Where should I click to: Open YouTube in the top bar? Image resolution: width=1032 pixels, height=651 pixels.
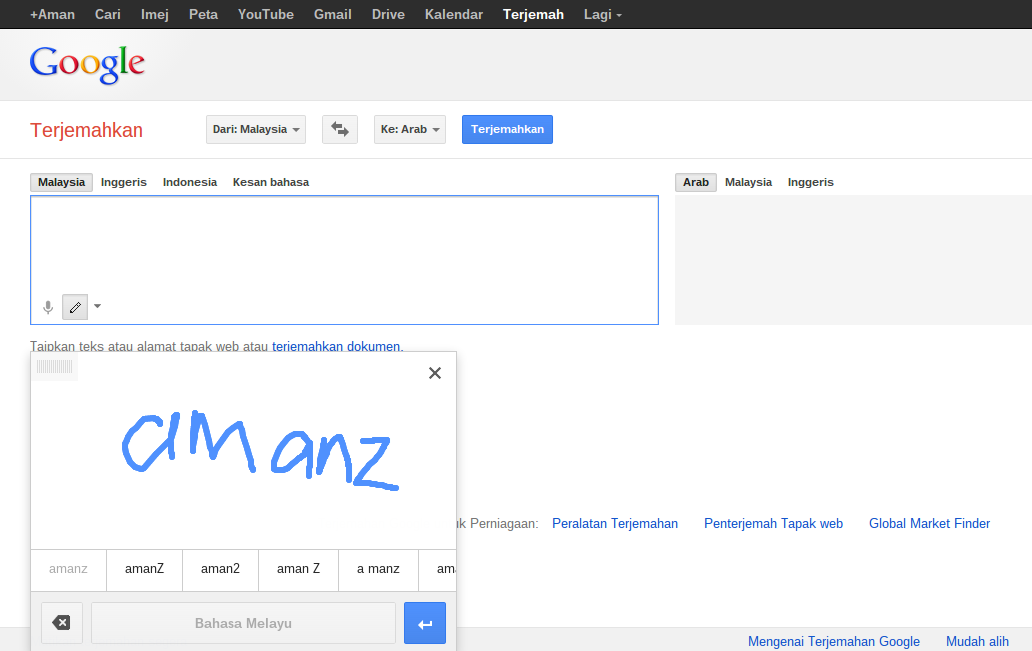[x=266, y=14]
